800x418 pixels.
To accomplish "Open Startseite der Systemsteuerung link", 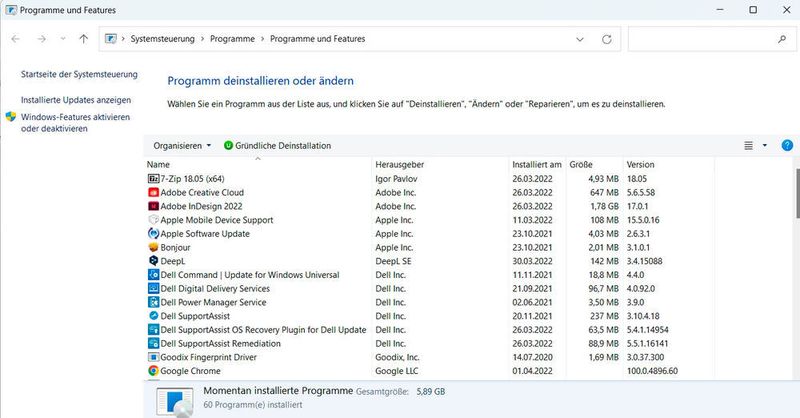I will click(x=79, y=75).
